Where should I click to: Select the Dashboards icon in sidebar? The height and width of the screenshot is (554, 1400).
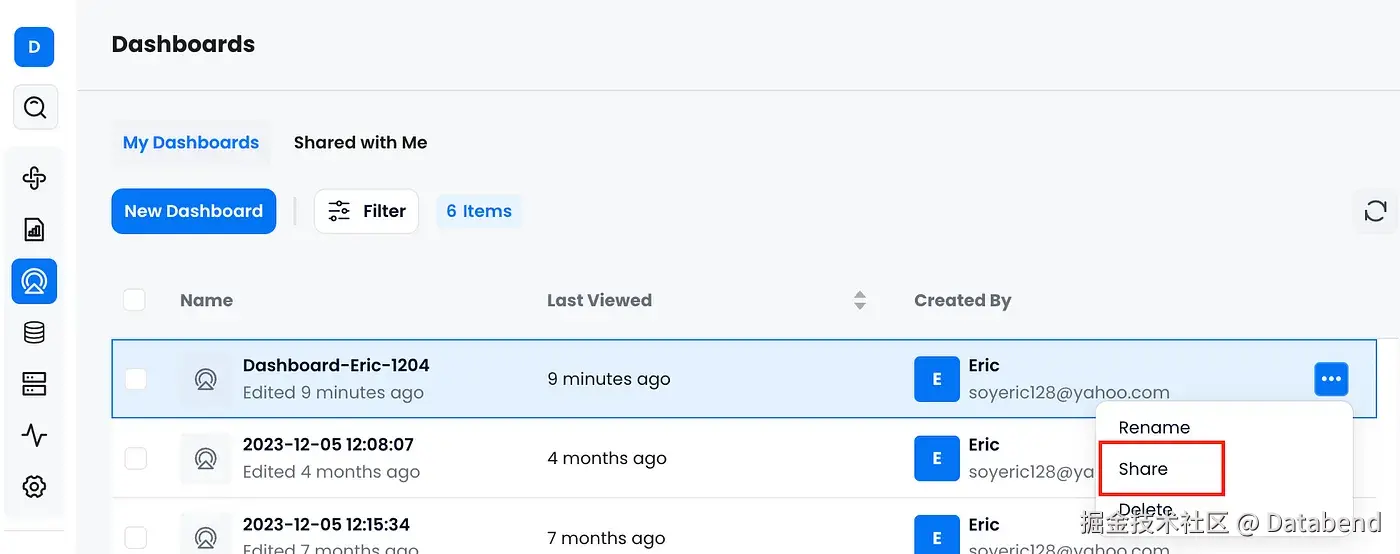[x=34, y=281]
